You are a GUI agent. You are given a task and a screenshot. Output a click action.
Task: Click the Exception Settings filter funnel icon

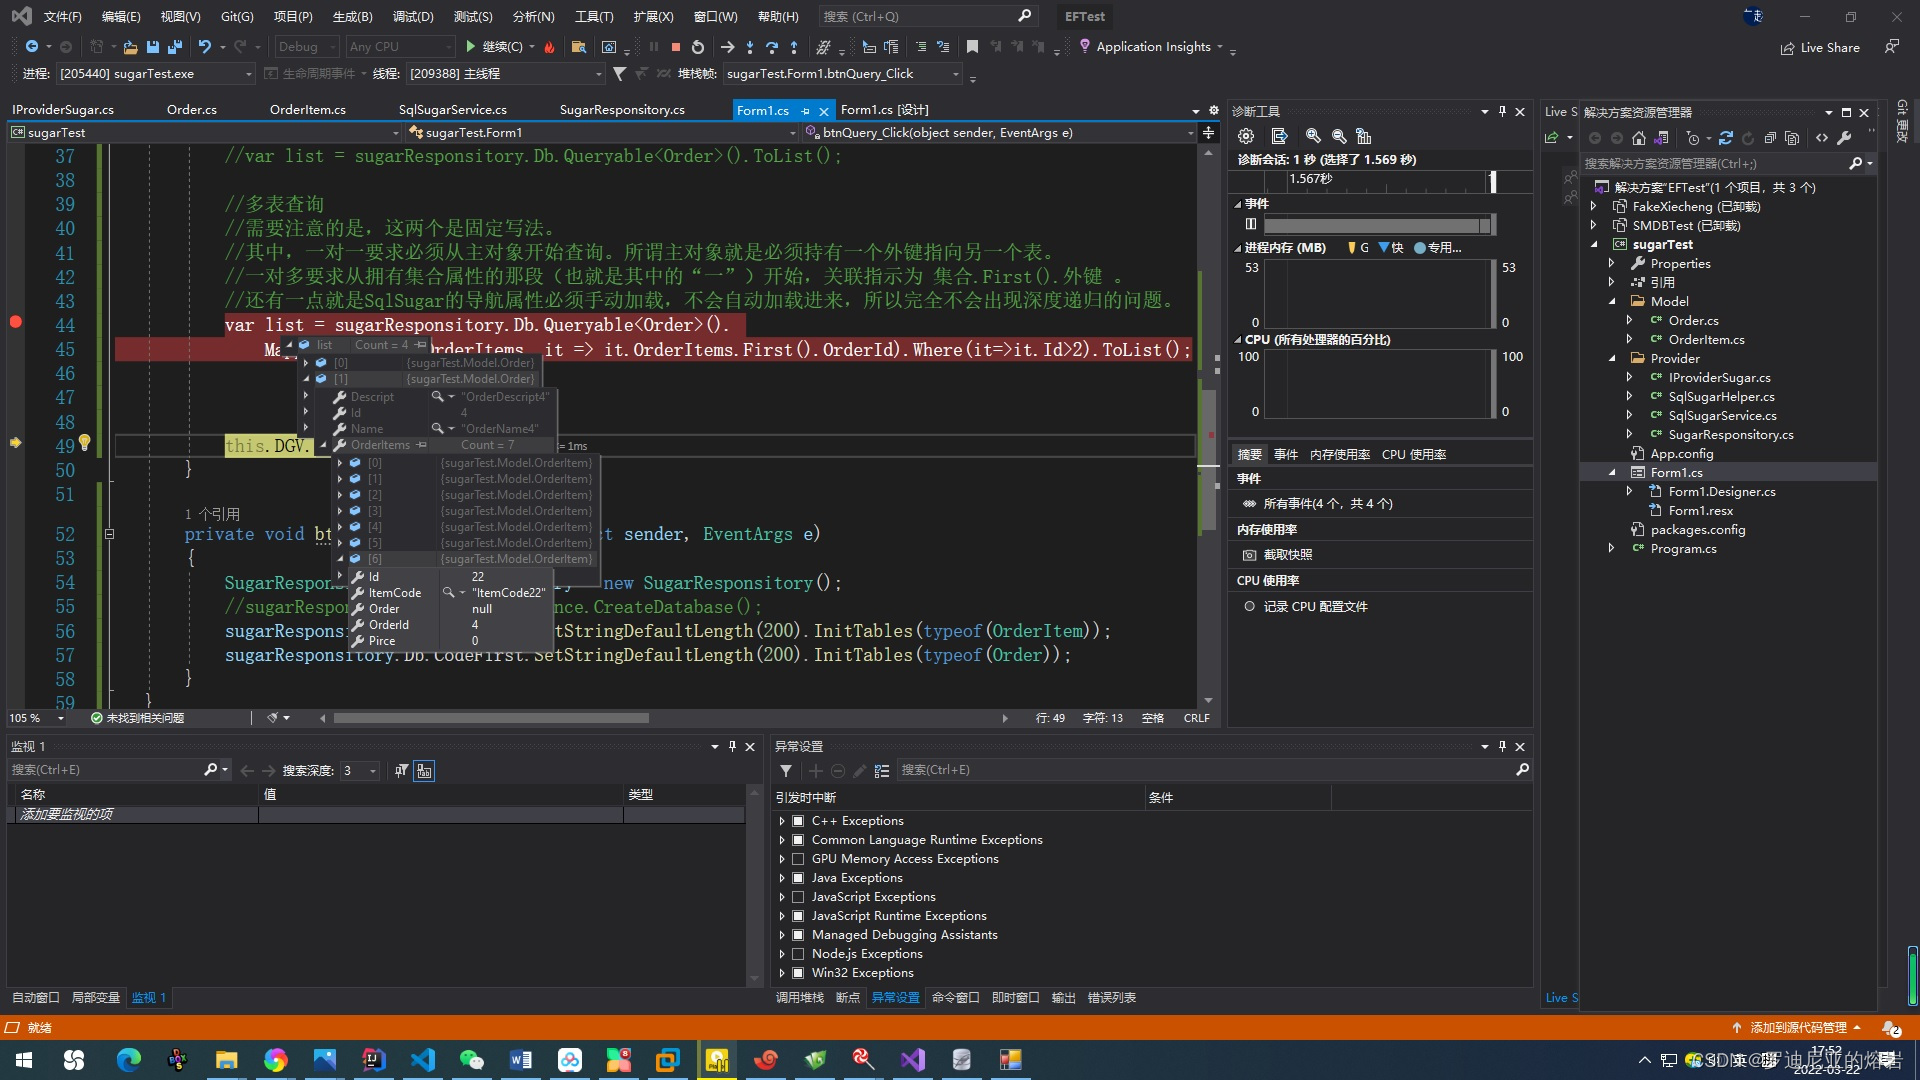click(786, 771)
